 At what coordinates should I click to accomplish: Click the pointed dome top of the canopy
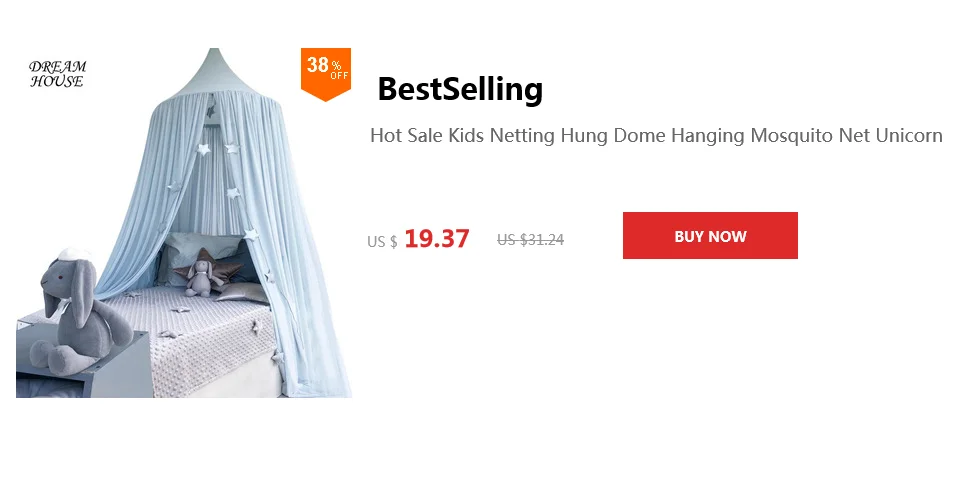click(x=213, y=70)
